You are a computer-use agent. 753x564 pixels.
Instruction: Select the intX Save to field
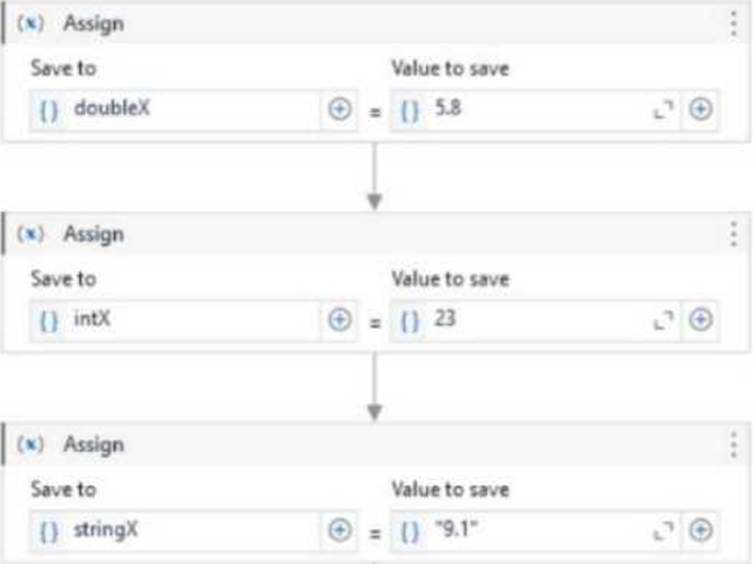tap(176, 320)
